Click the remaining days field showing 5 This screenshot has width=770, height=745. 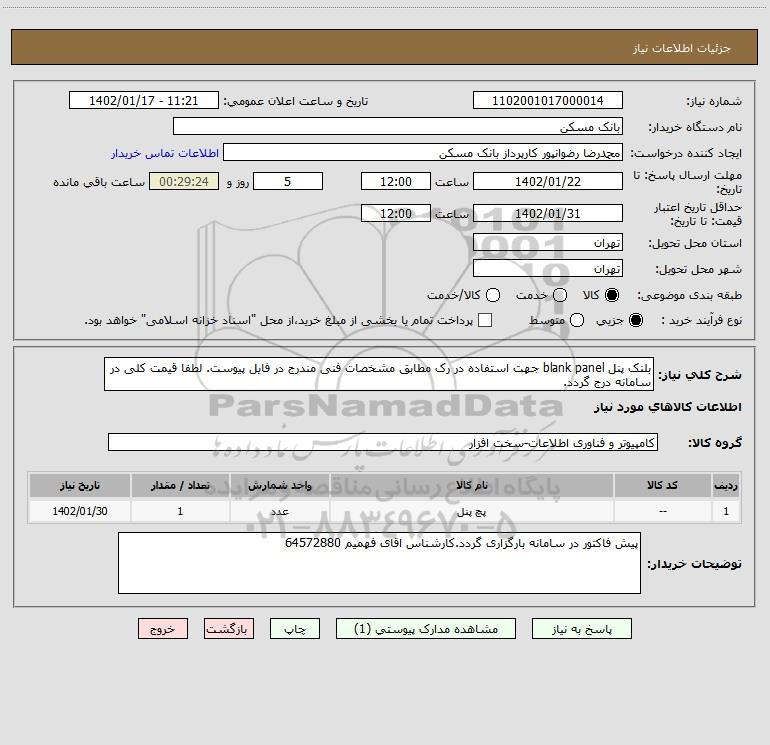coord(288,181)
